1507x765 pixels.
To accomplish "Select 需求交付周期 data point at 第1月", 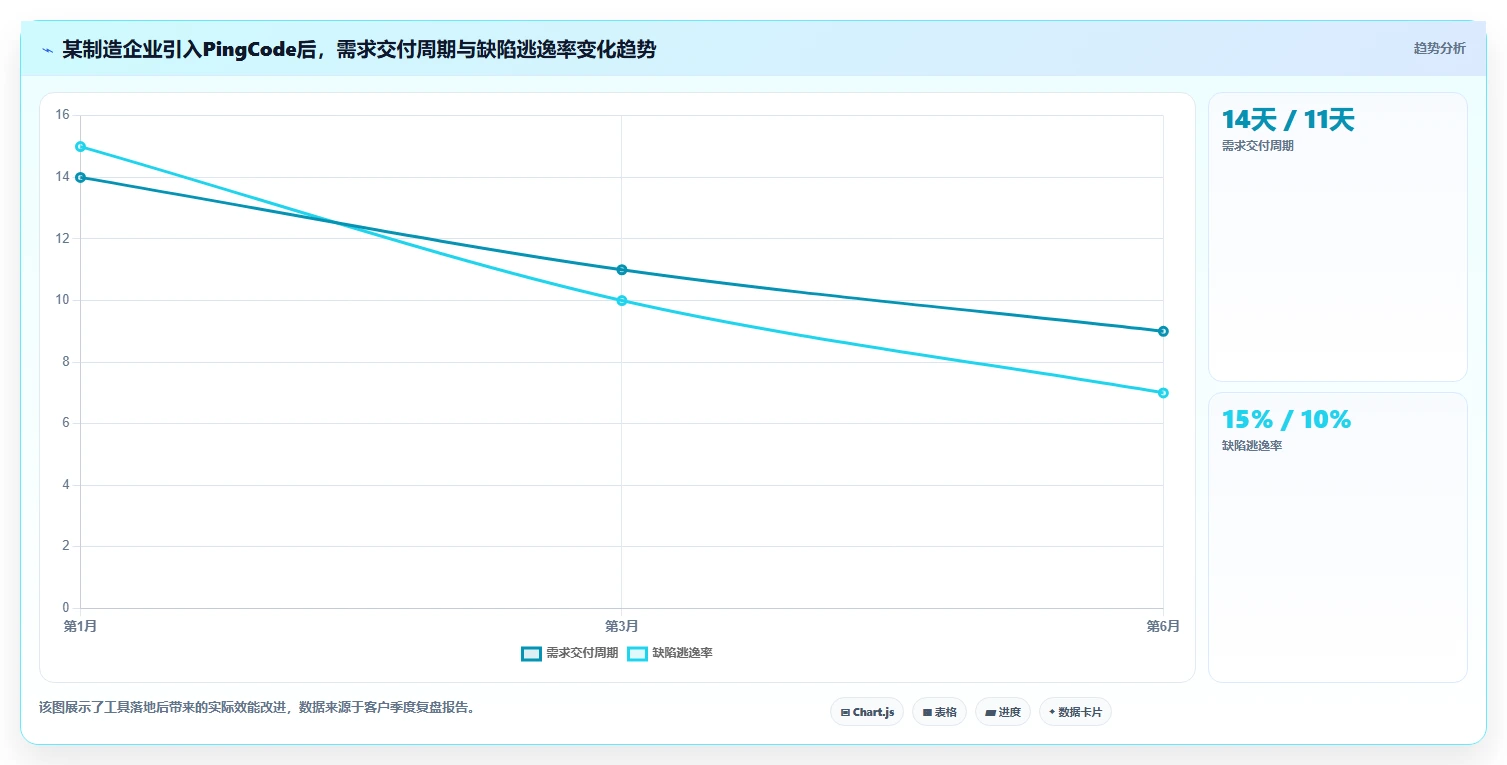I will click(x=80, y=177).
